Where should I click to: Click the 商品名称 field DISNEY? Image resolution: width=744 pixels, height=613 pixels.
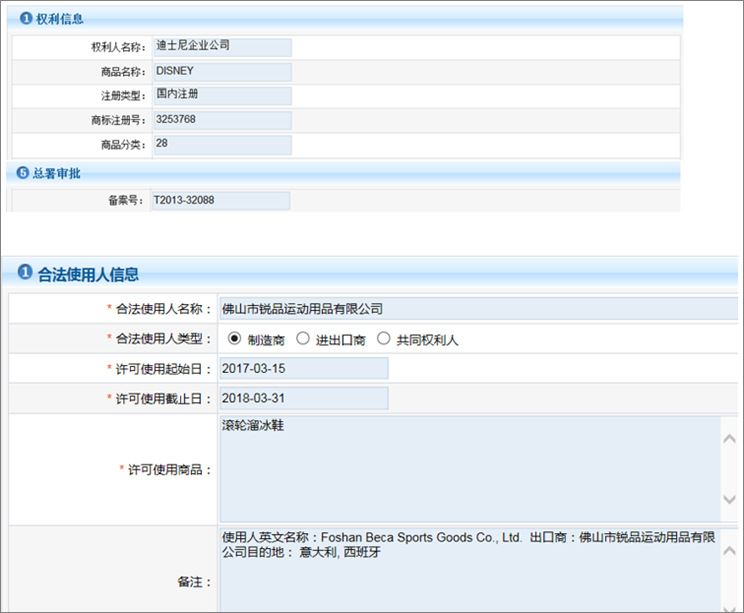coord(223,72)
